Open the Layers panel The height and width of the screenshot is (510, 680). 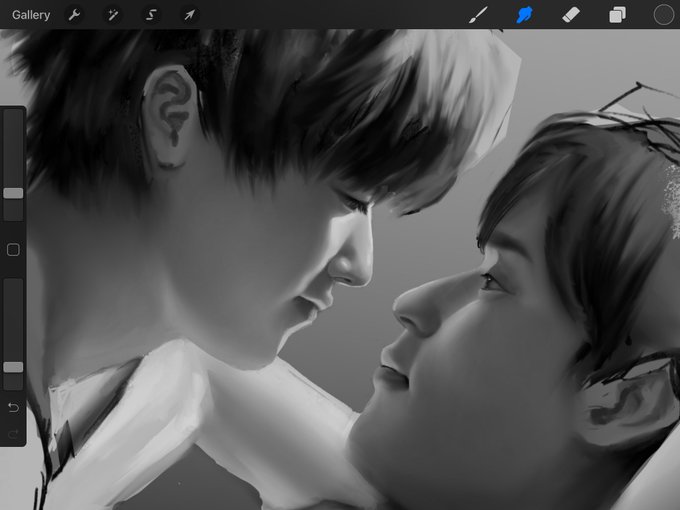[x=617, y=15]
